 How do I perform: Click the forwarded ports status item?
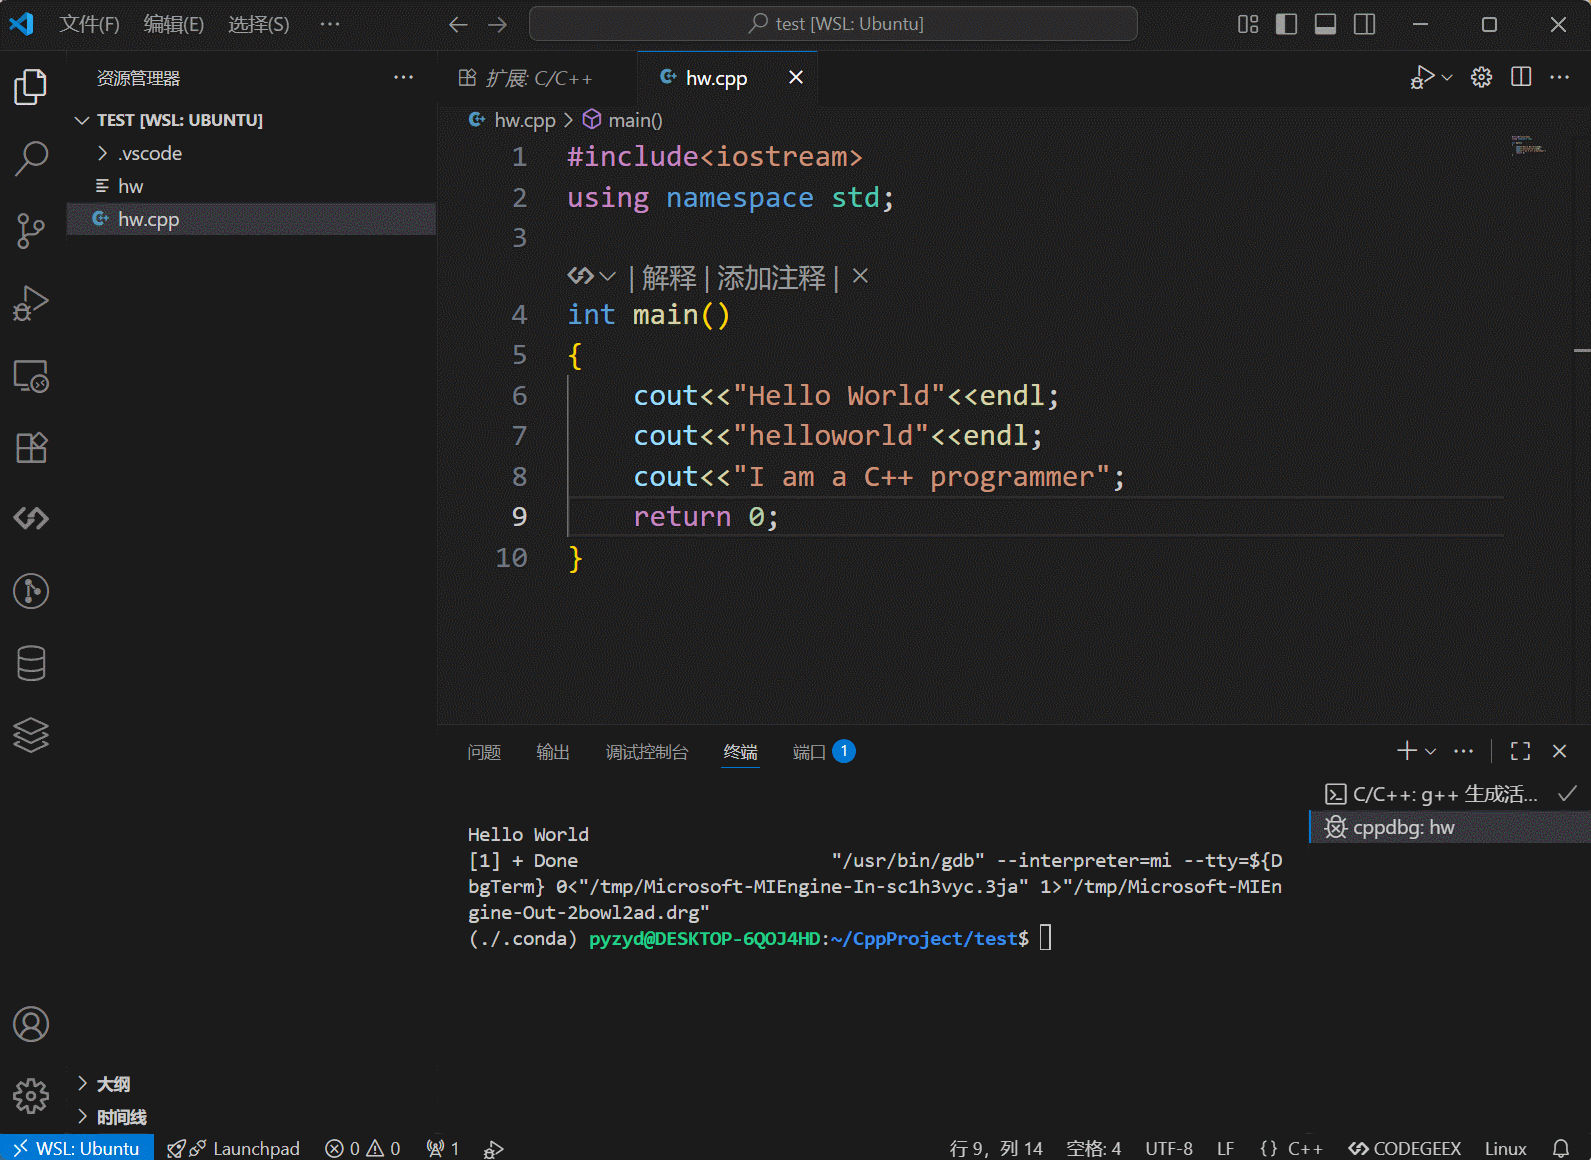pyautogui.click(x=443, y=1148)
